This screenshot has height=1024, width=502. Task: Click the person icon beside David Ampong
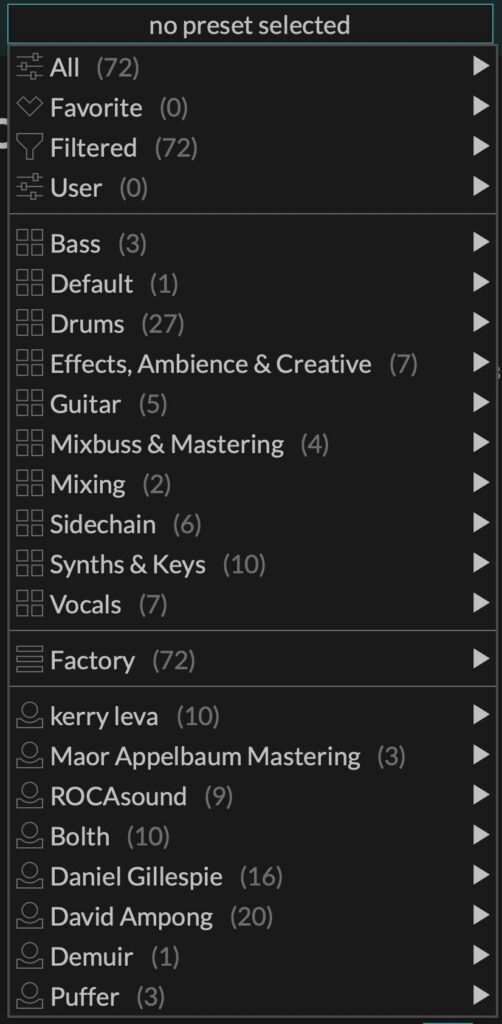(x=29, y=916)
